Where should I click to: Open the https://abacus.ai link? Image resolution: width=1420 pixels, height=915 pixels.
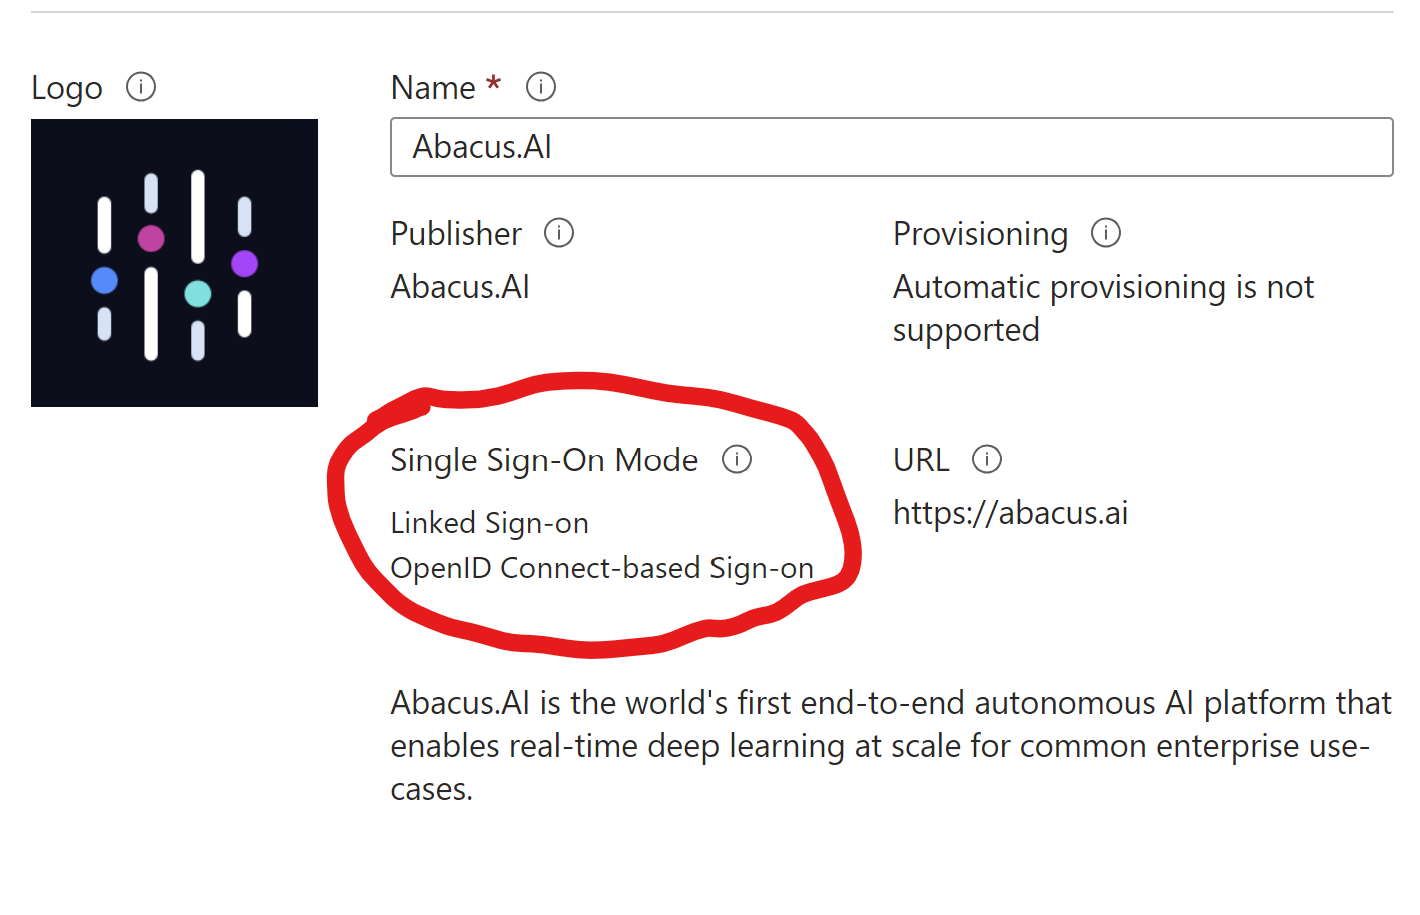pos(1010,513)
